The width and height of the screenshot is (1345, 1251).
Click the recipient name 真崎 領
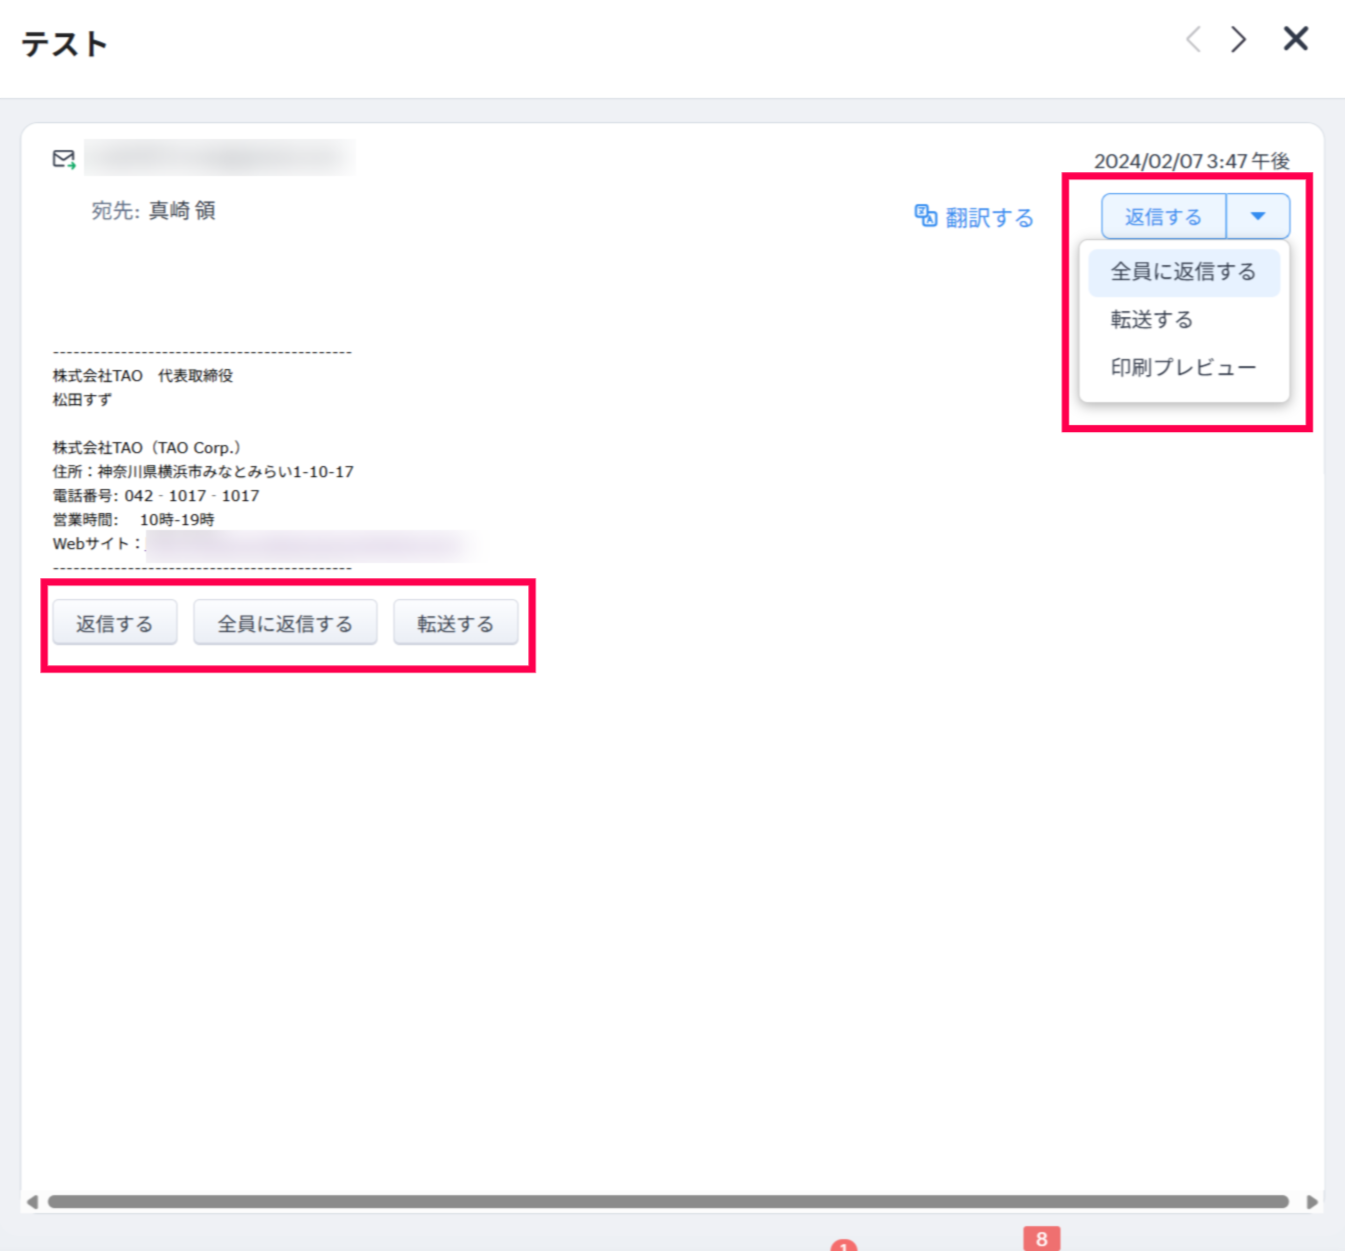click(182, 211)
